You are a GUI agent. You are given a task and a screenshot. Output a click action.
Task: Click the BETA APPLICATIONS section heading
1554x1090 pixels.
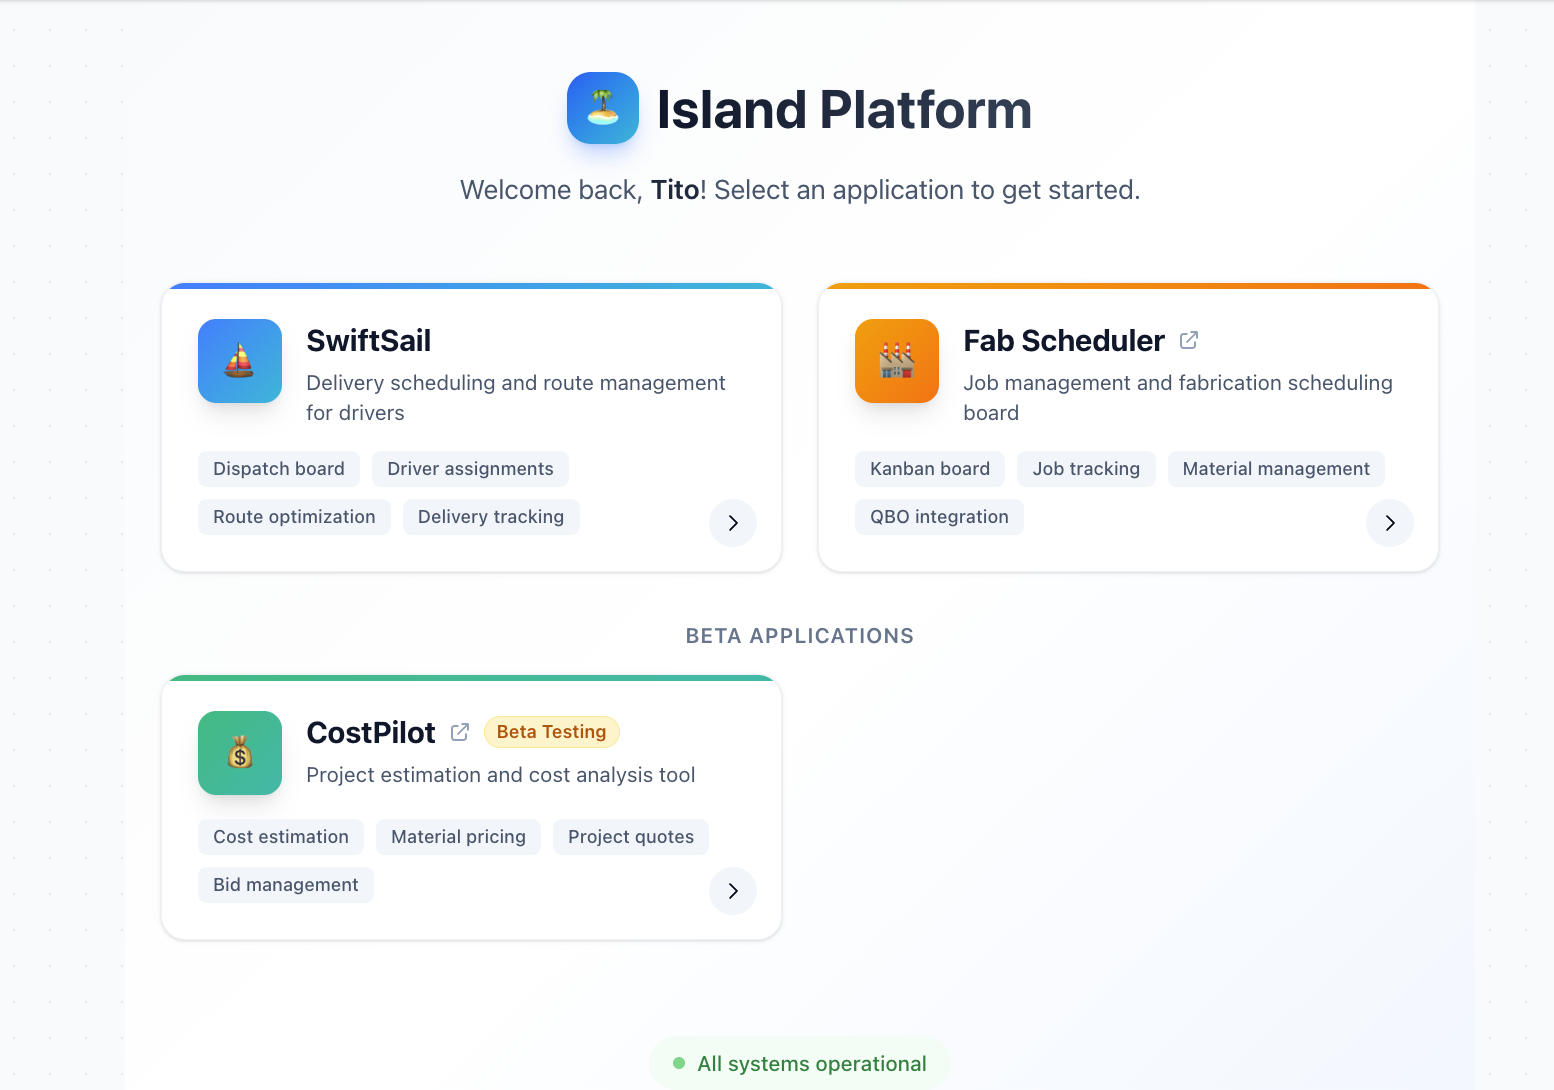[x=800, y=636]
